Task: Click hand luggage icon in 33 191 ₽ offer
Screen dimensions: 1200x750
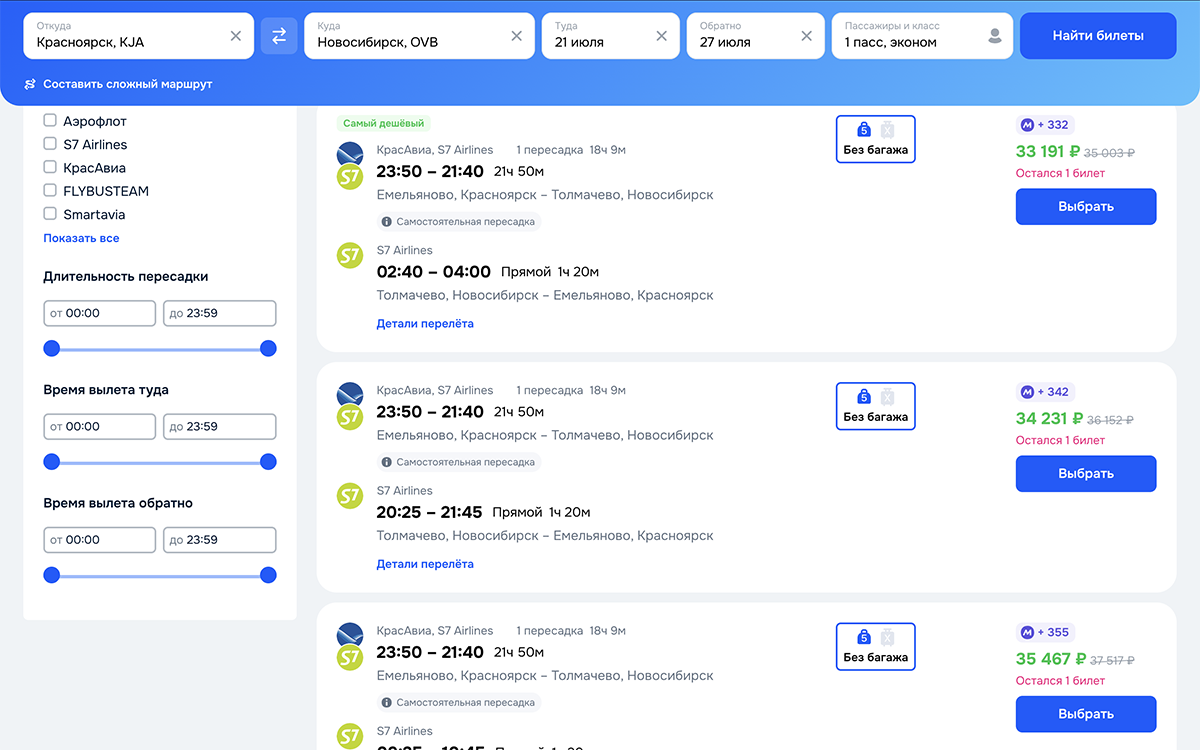Action: (x=864, y=129)
